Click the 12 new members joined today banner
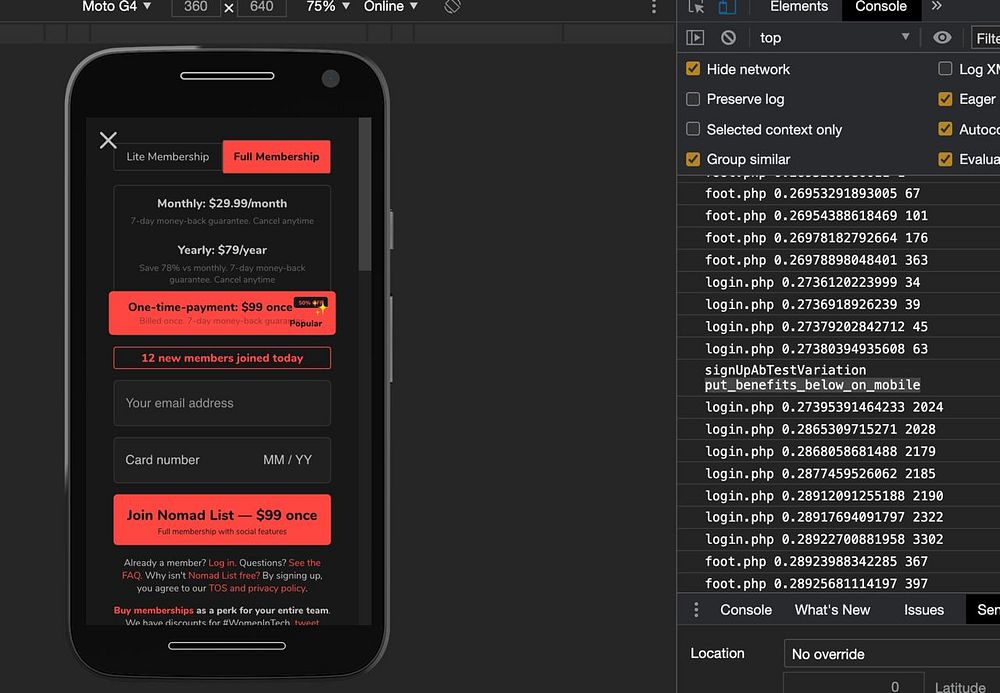 click(x=222, y=358)
